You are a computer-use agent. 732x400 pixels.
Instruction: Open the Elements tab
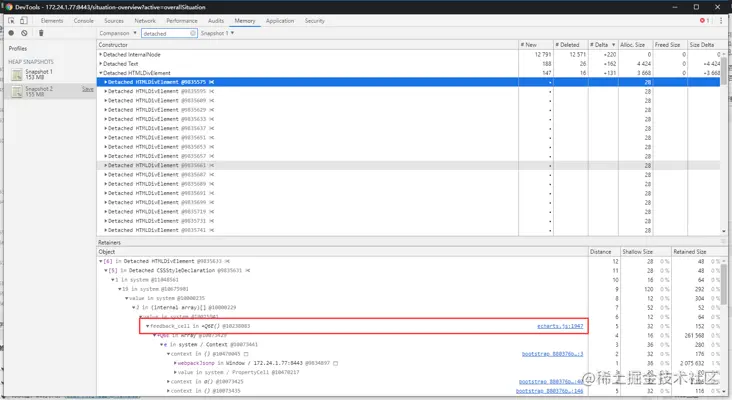(x=52, y=21)
